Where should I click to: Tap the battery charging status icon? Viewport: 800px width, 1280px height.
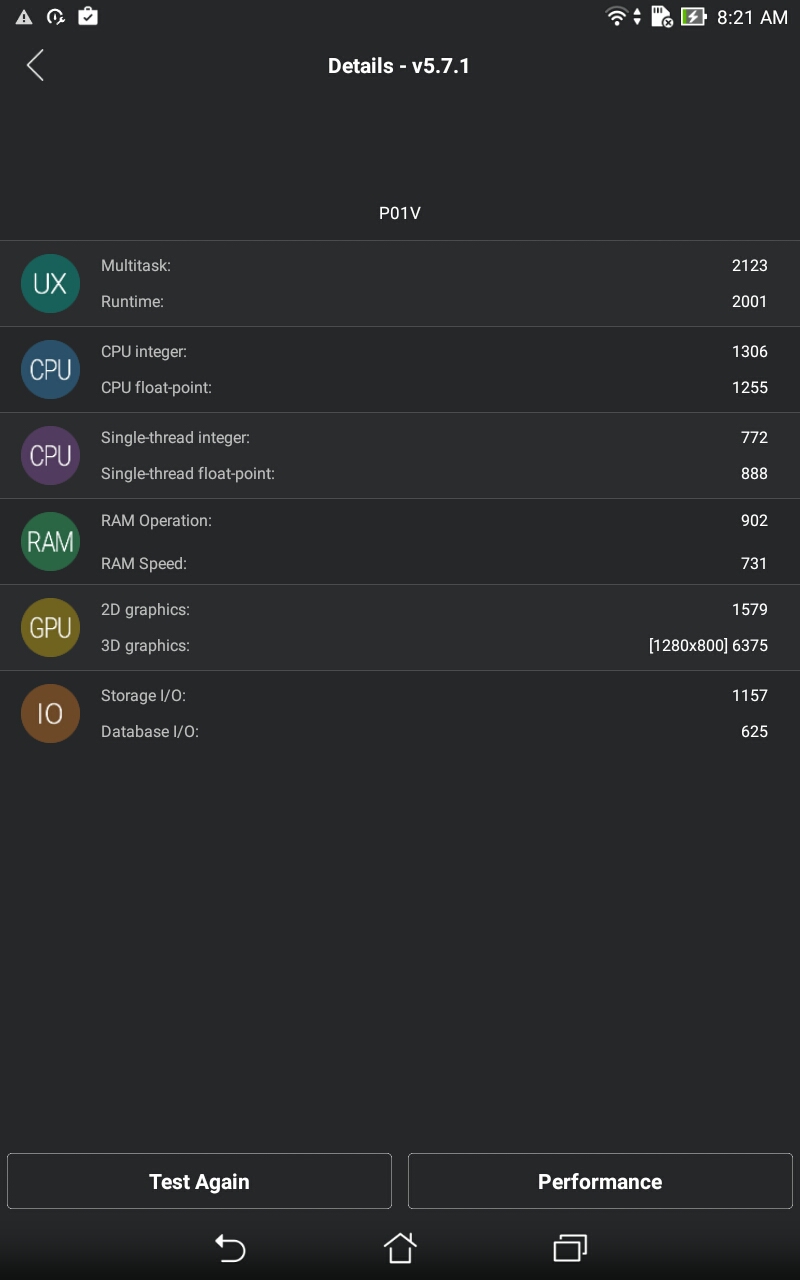click(693, 17)
